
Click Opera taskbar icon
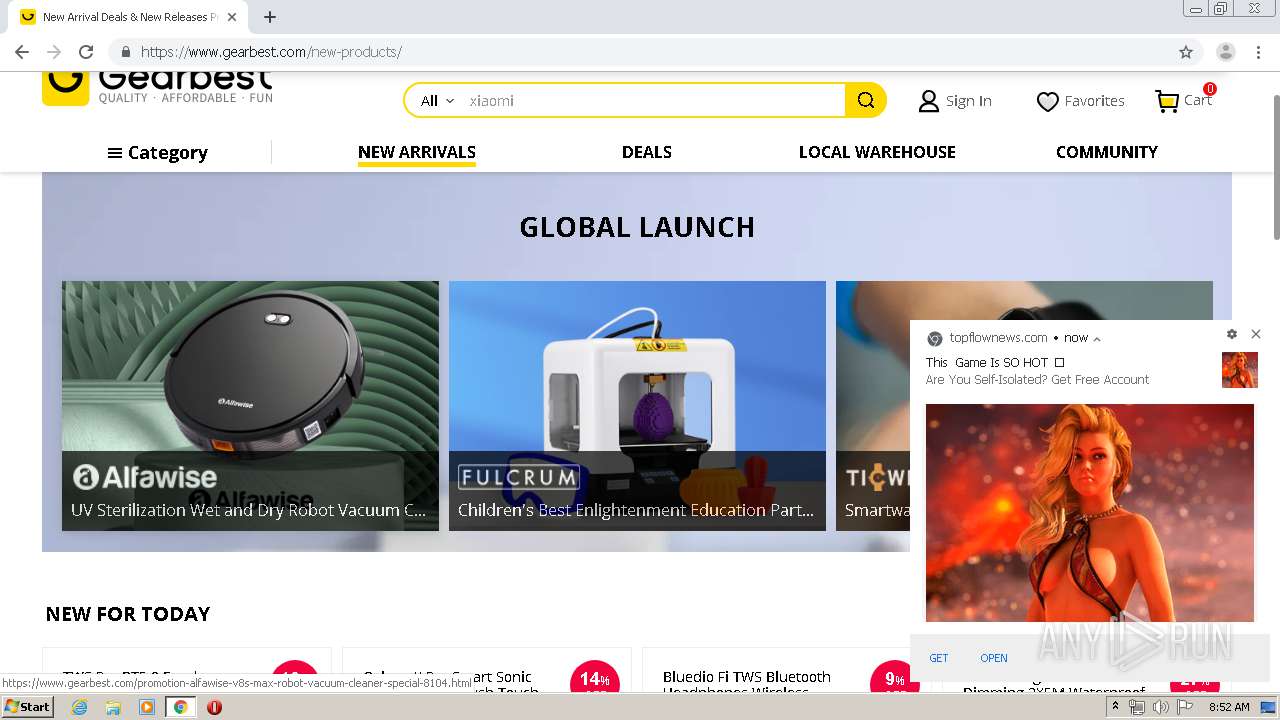[x=214, y=707]
